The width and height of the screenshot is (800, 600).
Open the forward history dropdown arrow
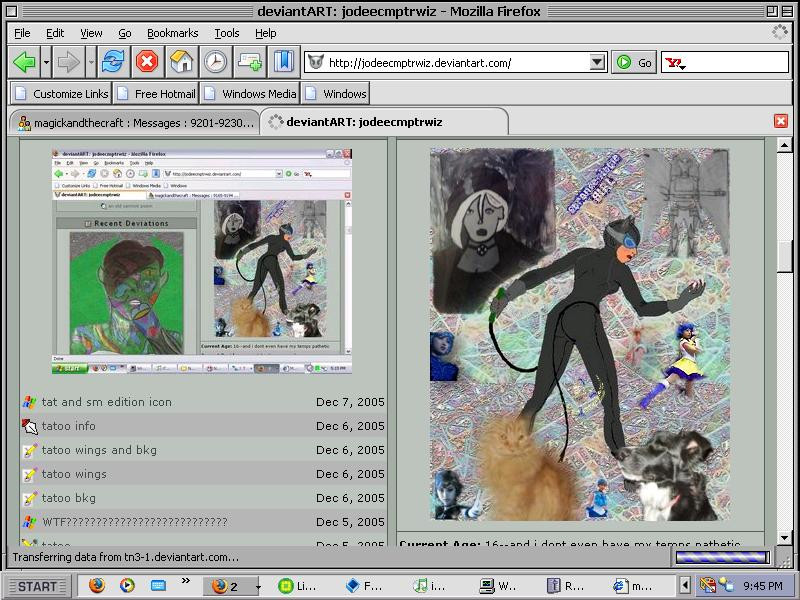click(91, 62)
